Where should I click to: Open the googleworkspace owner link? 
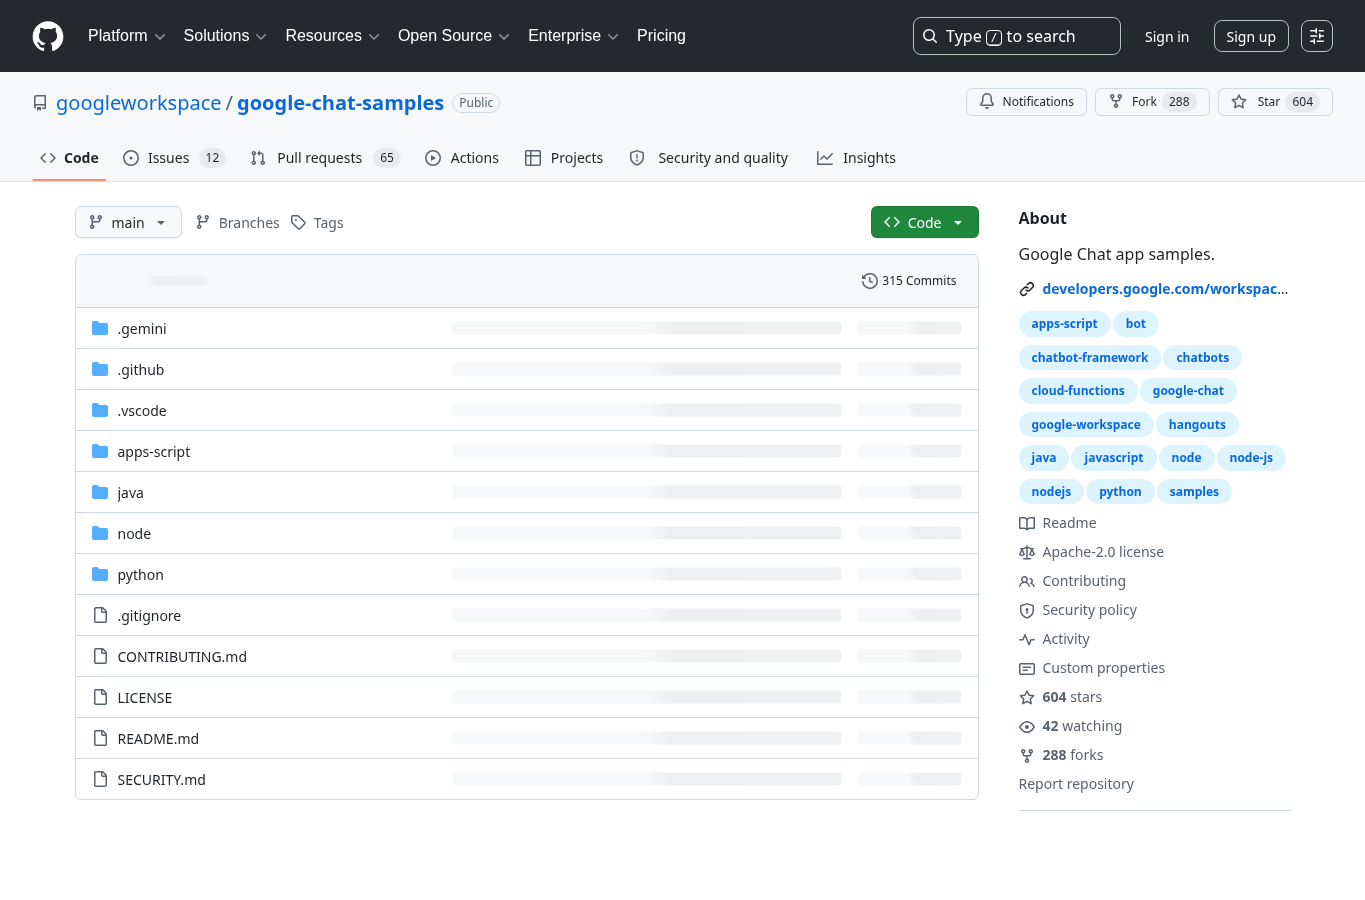point(139,103)
